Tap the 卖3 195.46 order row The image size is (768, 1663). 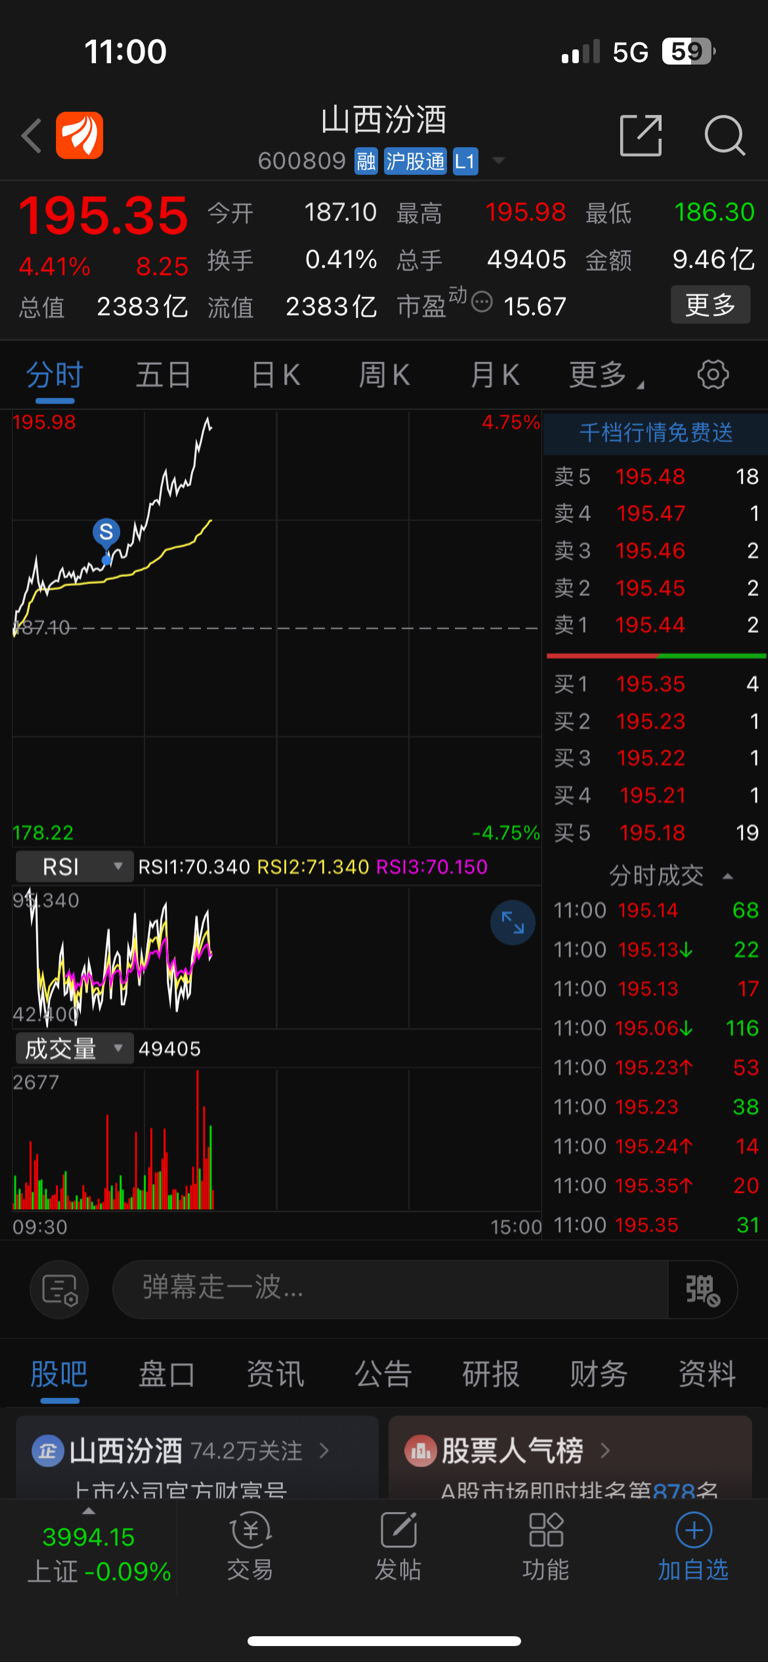pos(656,551)
